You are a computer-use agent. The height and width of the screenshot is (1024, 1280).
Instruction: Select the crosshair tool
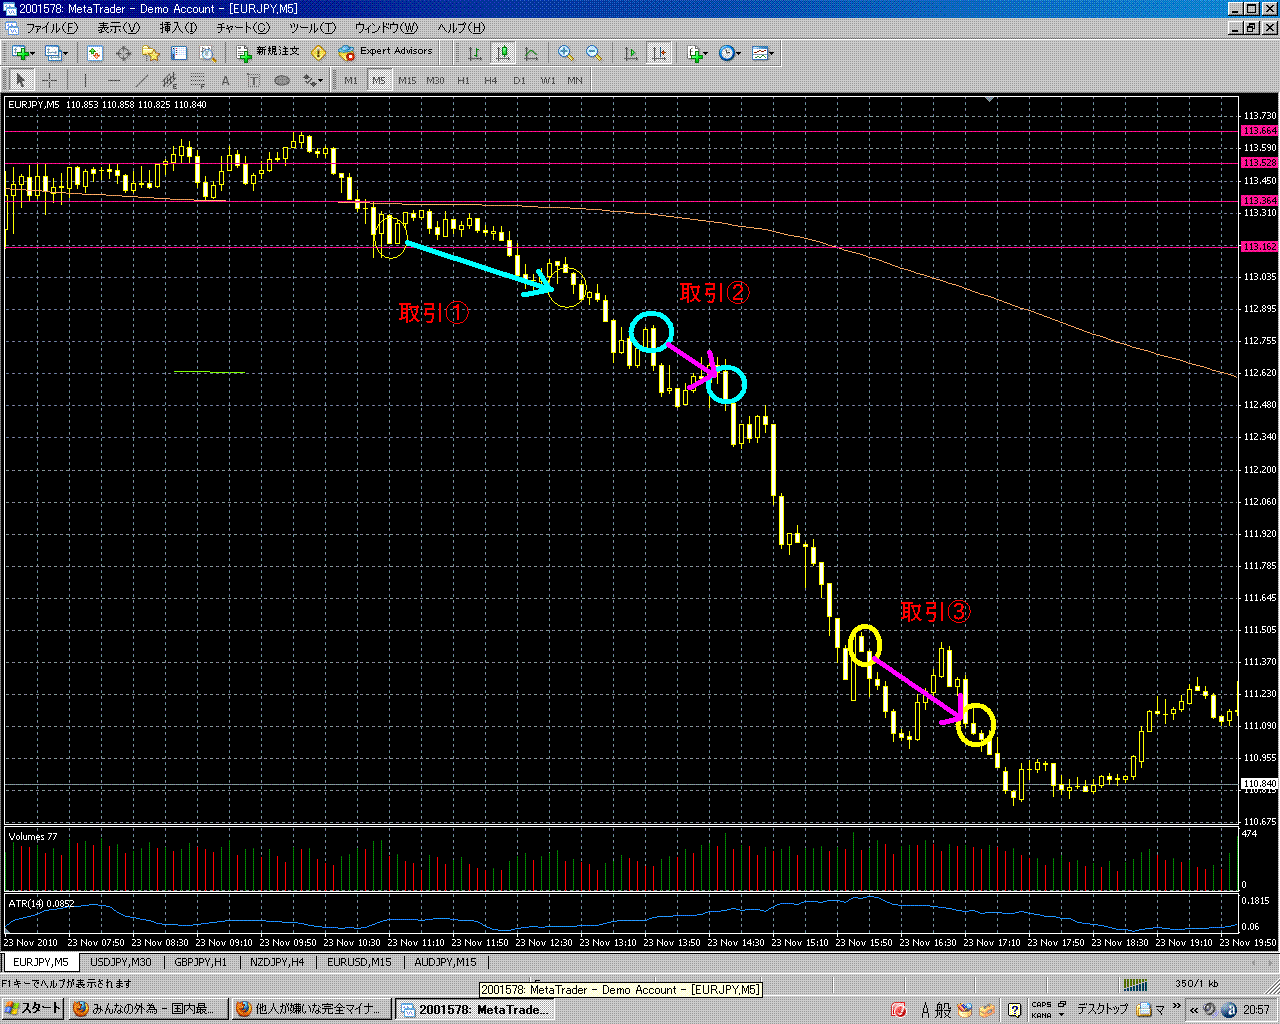[x=49, y=80]
